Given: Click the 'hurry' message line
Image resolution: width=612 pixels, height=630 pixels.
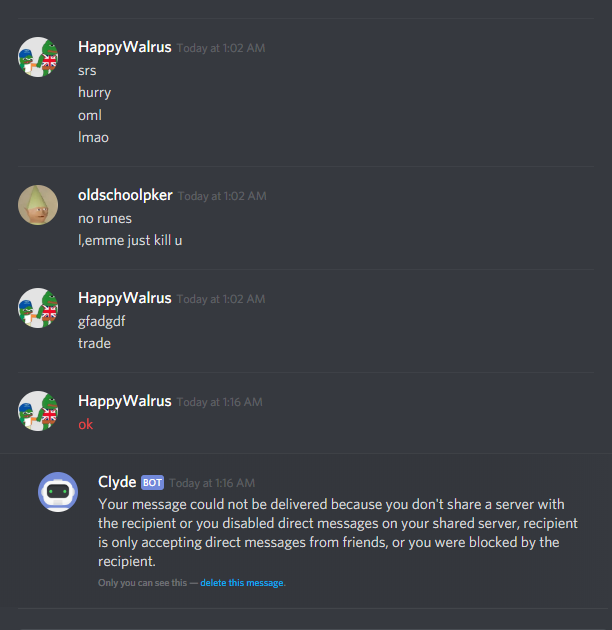Looking at the screenshot, I should pos(94,93).
